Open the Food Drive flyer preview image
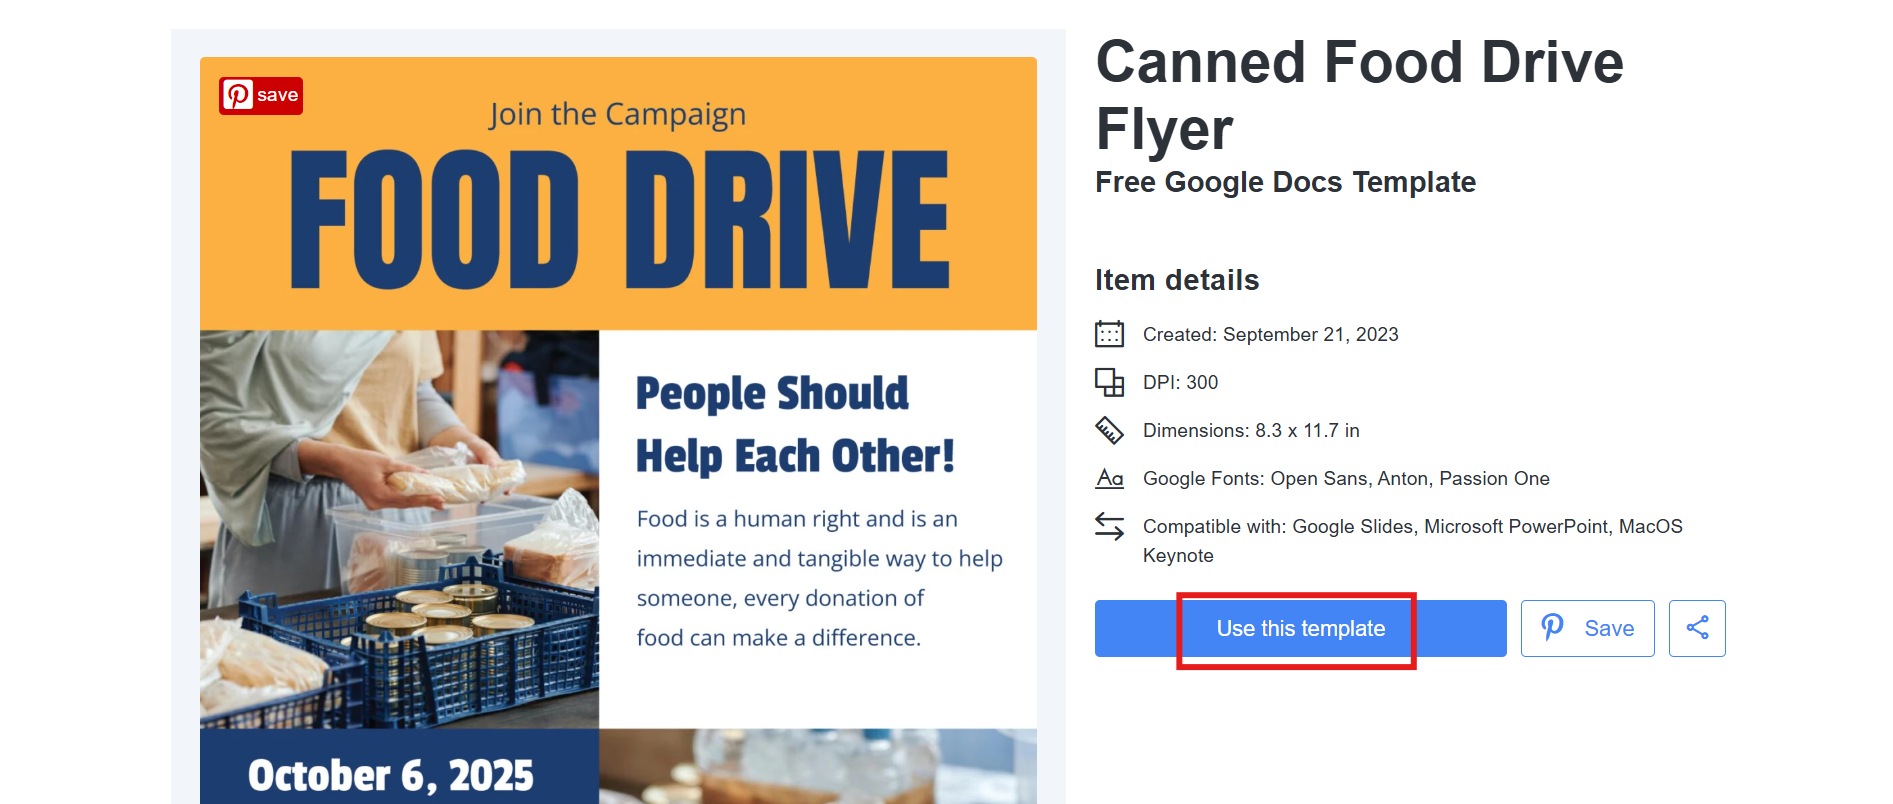The height and width of the screenshot is (804, 1893). coord(618,430)
